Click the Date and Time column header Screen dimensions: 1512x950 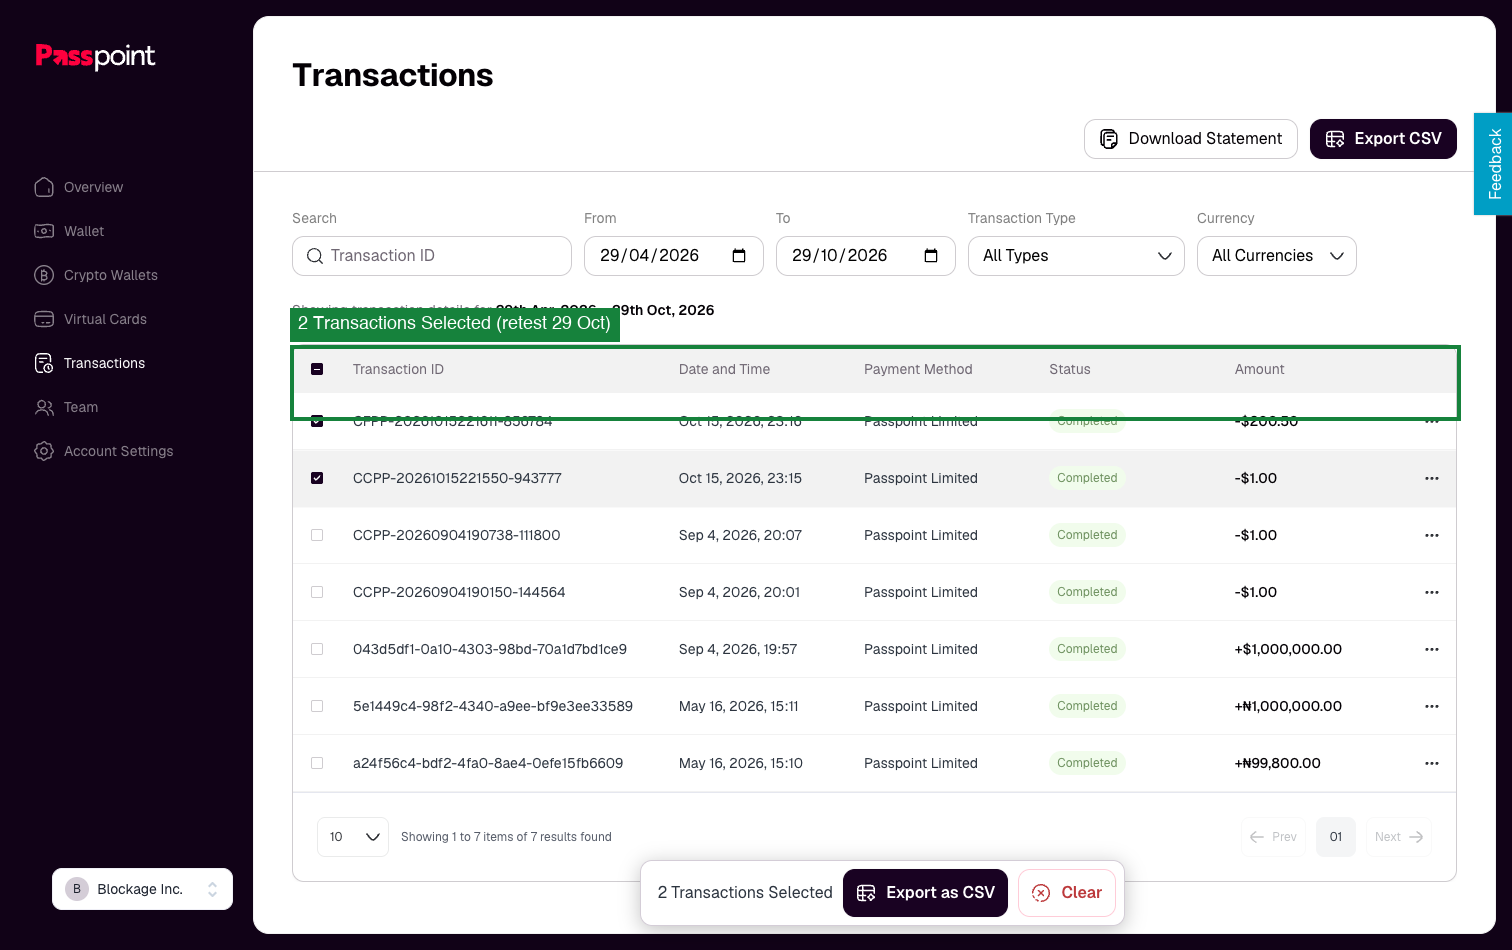click(724, 369)
